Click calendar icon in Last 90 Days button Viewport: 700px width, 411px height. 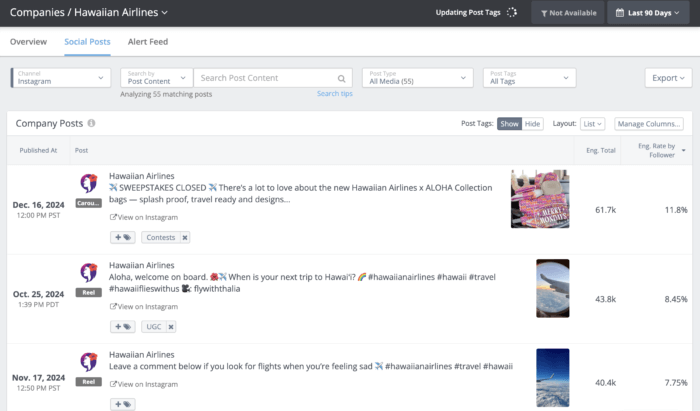pyautogui.click(x=620, y=12)
